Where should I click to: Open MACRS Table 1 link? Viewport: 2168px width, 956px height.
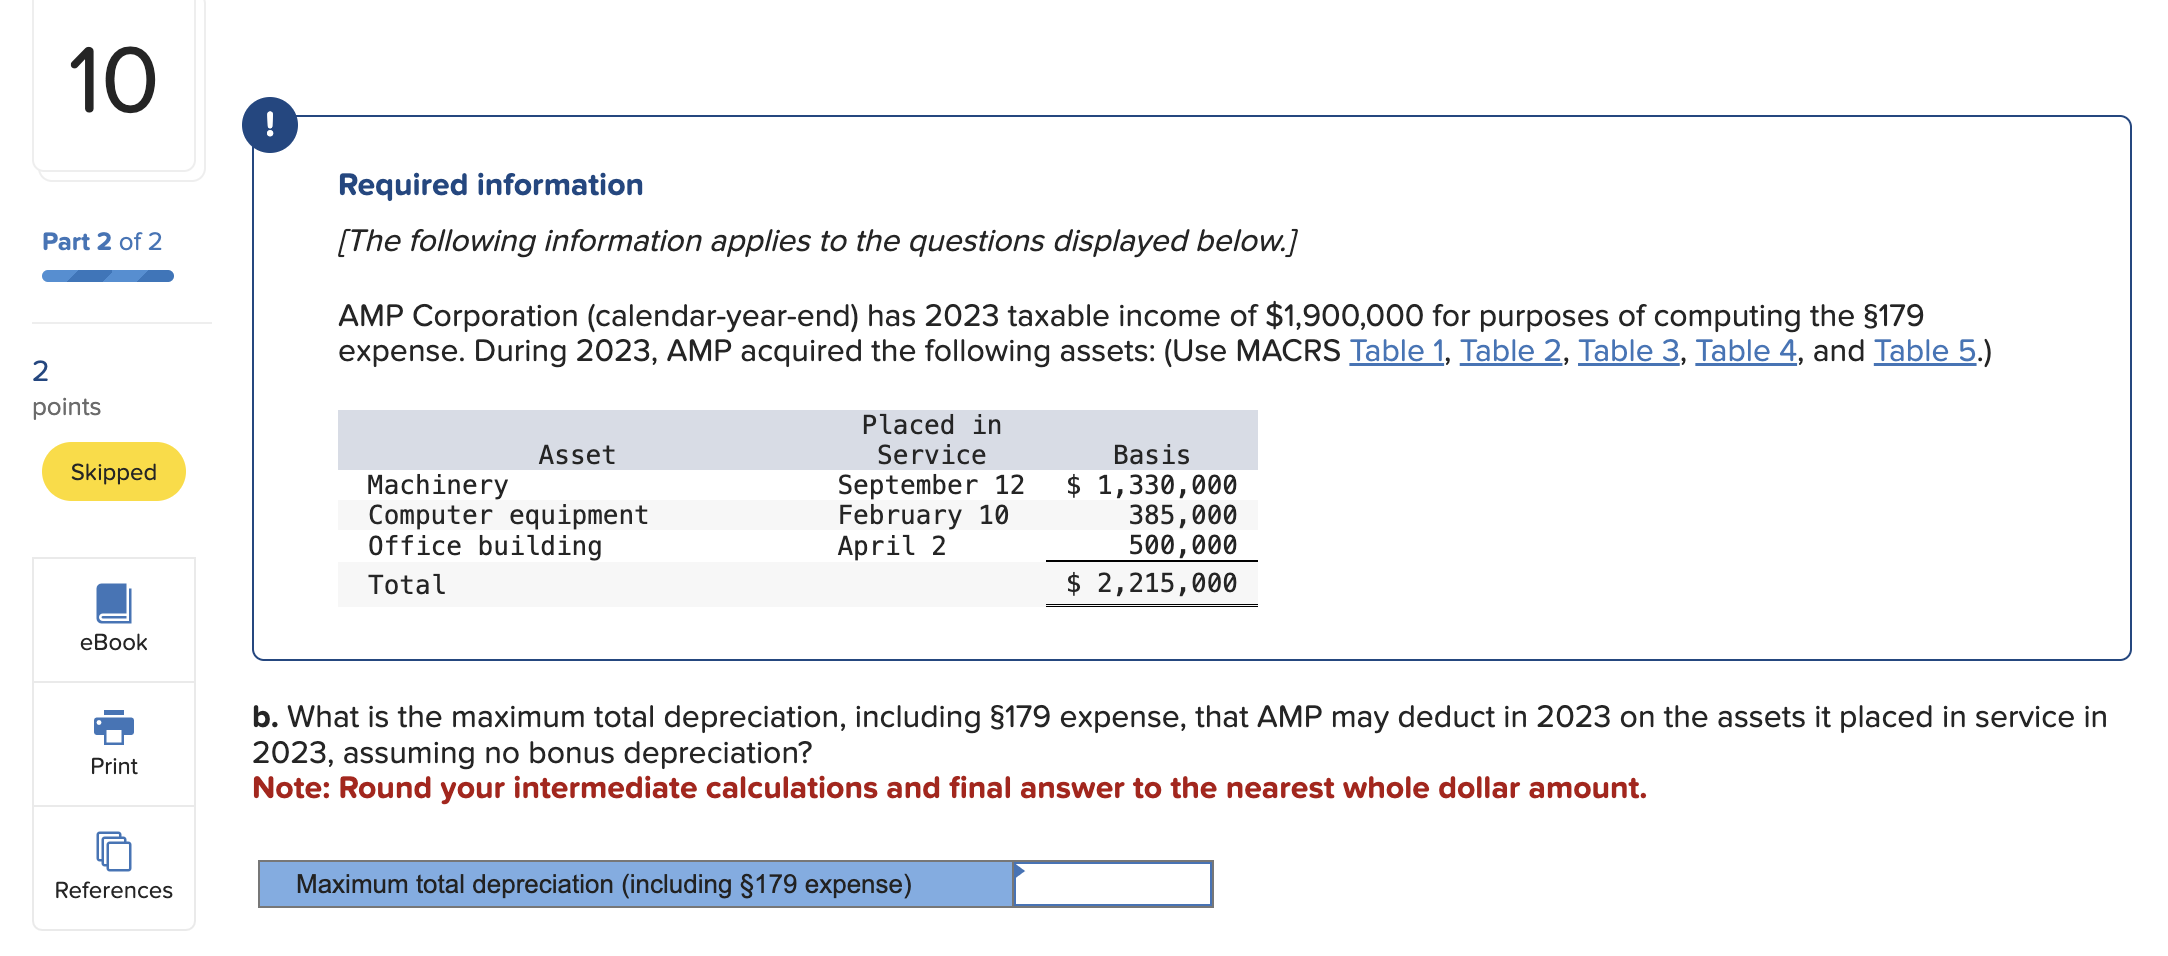click(x=1395, y=350)
